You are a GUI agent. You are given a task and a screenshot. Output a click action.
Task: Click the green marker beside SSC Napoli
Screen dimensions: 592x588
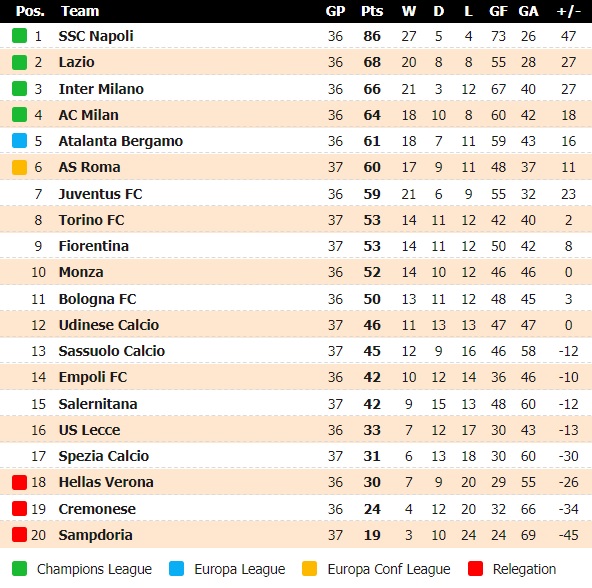point(19,36)
